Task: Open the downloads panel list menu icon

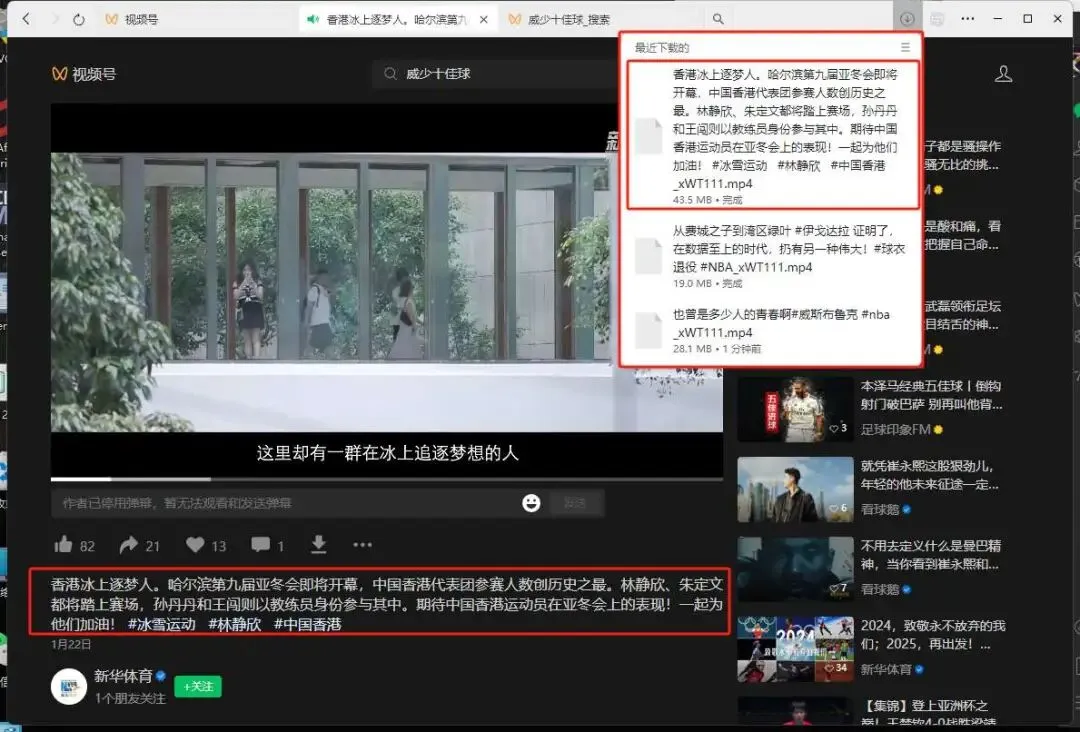Action: coord(905,48)
